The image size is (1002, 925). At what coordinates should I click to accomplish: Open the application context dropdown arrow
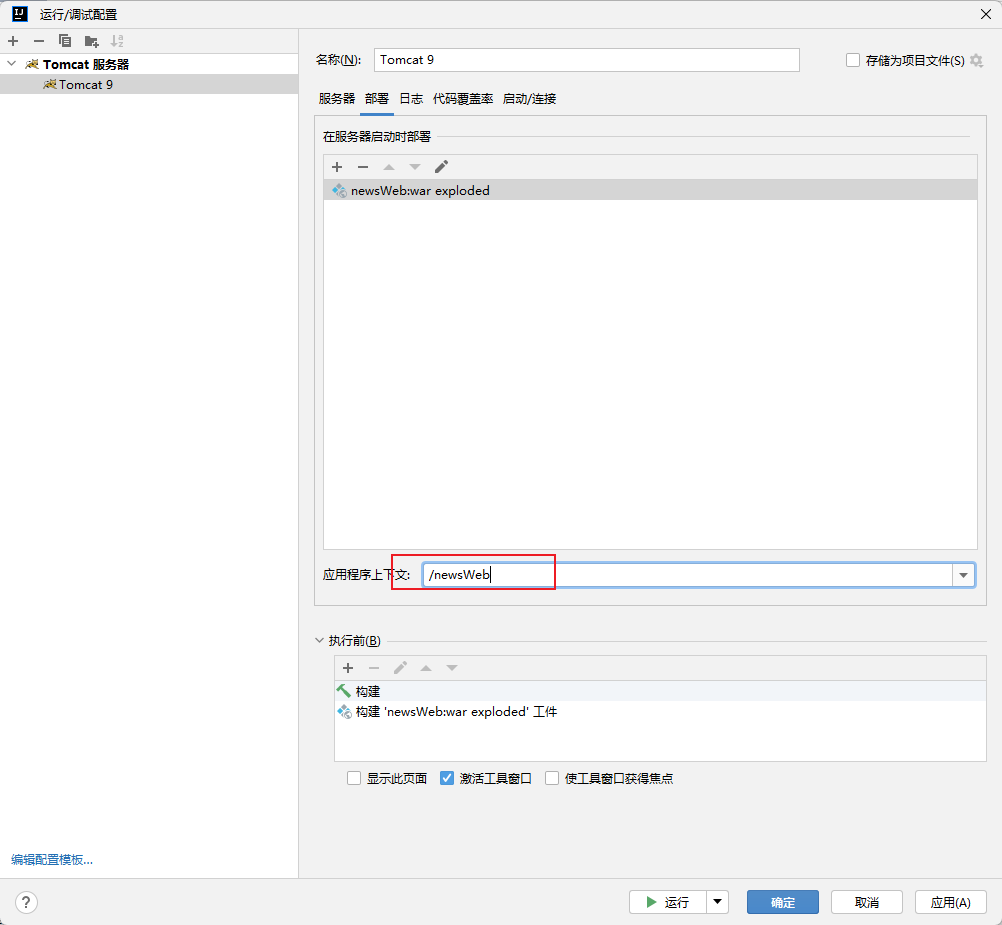tap(963, 575)
